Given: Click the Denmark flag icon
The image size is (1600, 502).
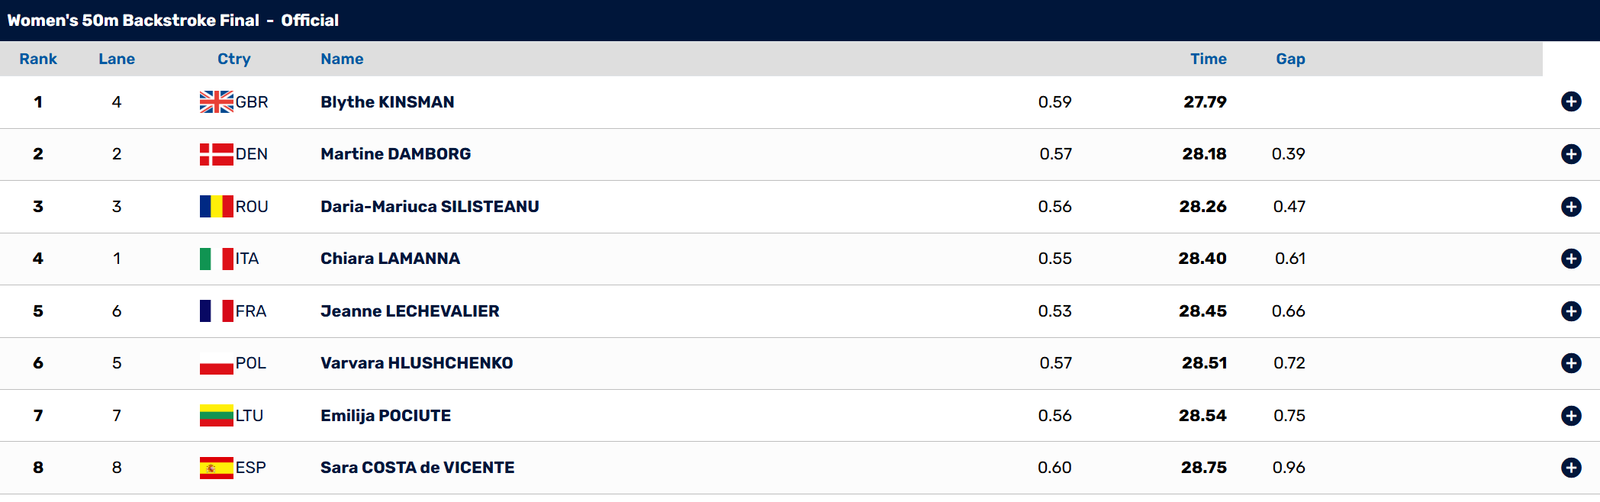Looking at the screenshot, I should tap(216, 154).
